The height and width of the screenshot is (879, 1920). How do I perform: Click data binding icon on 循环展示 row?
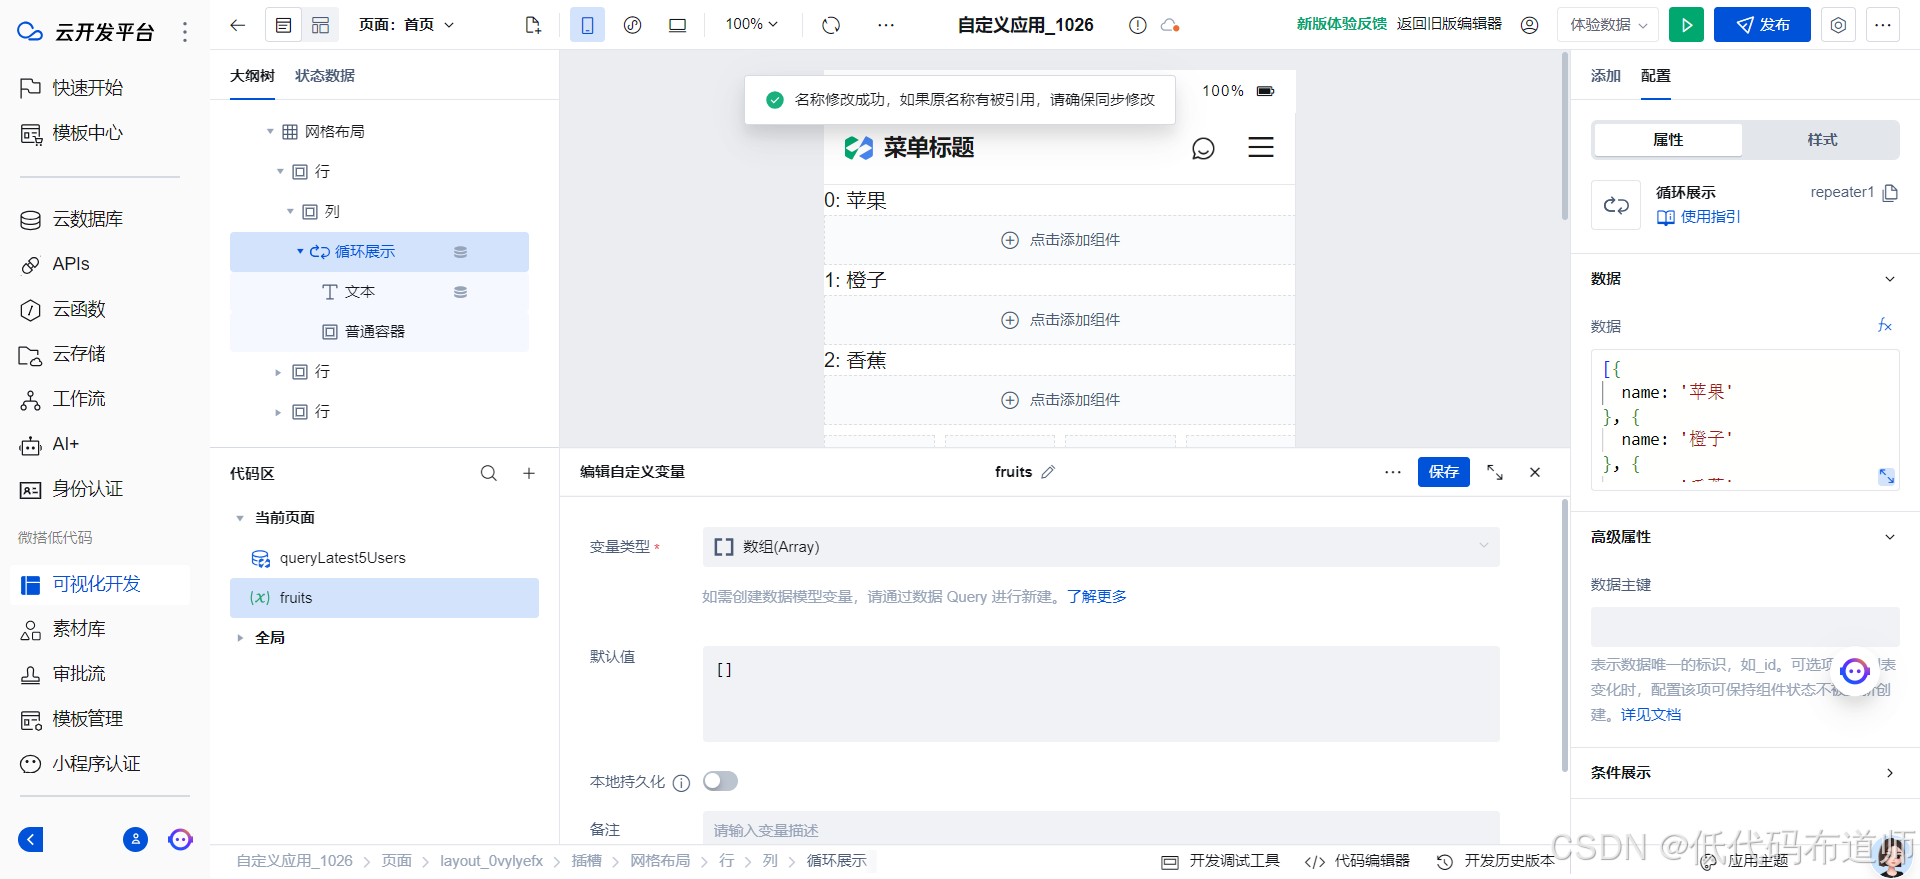(x=460, y=252)
